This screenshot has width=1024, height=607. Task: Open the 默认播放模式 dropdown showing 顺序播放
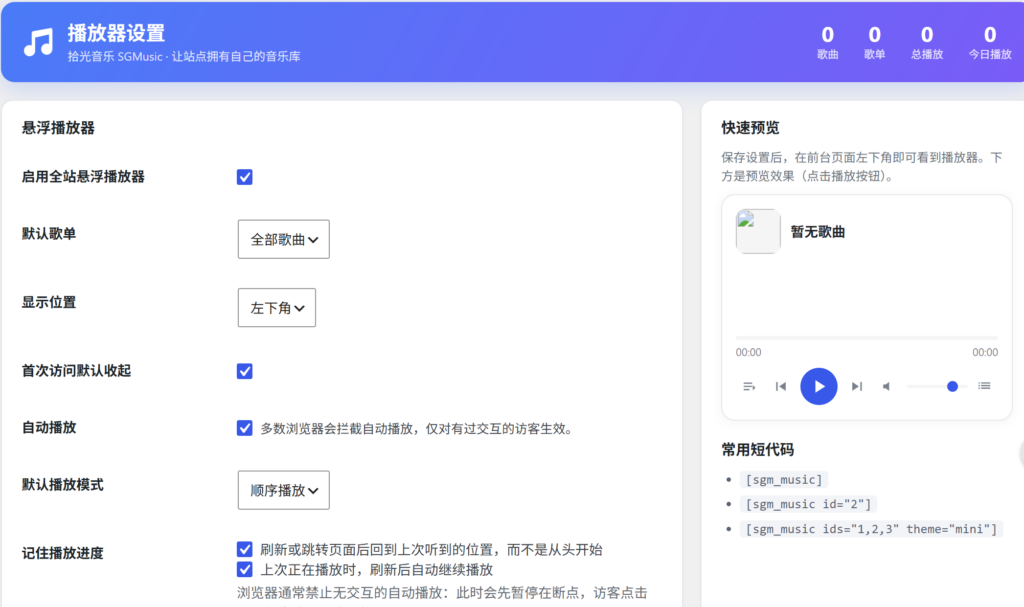pyautogui.click(x=283, y=490)
